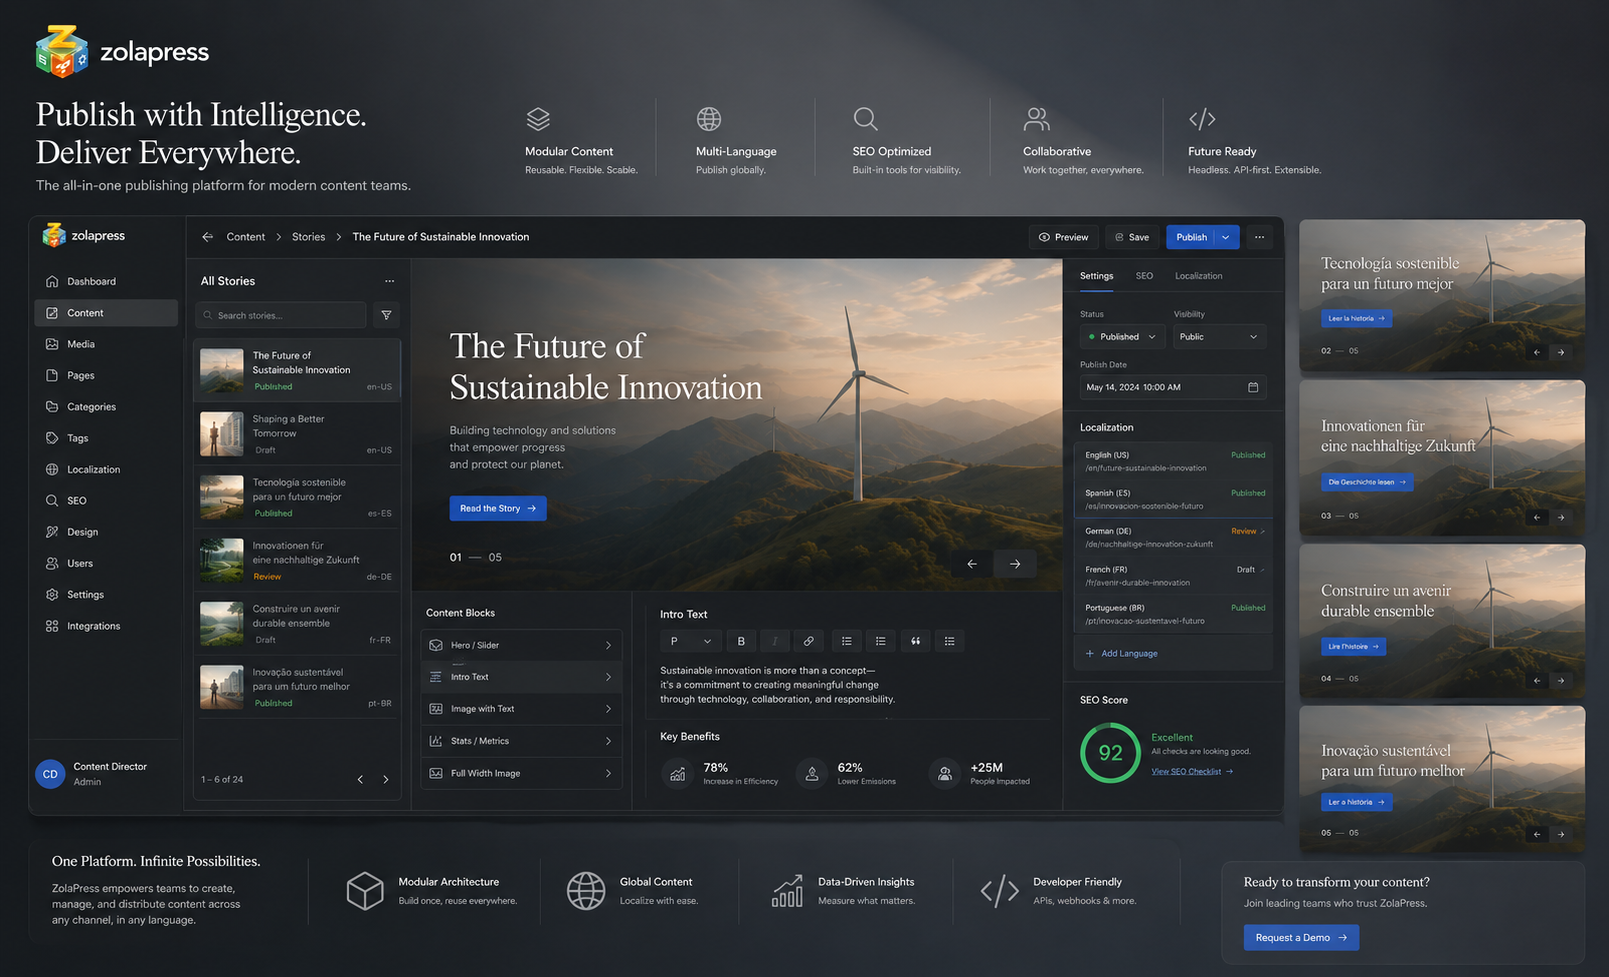Open the Visibility dropdown showing Public

click(x=1220, y=337)
